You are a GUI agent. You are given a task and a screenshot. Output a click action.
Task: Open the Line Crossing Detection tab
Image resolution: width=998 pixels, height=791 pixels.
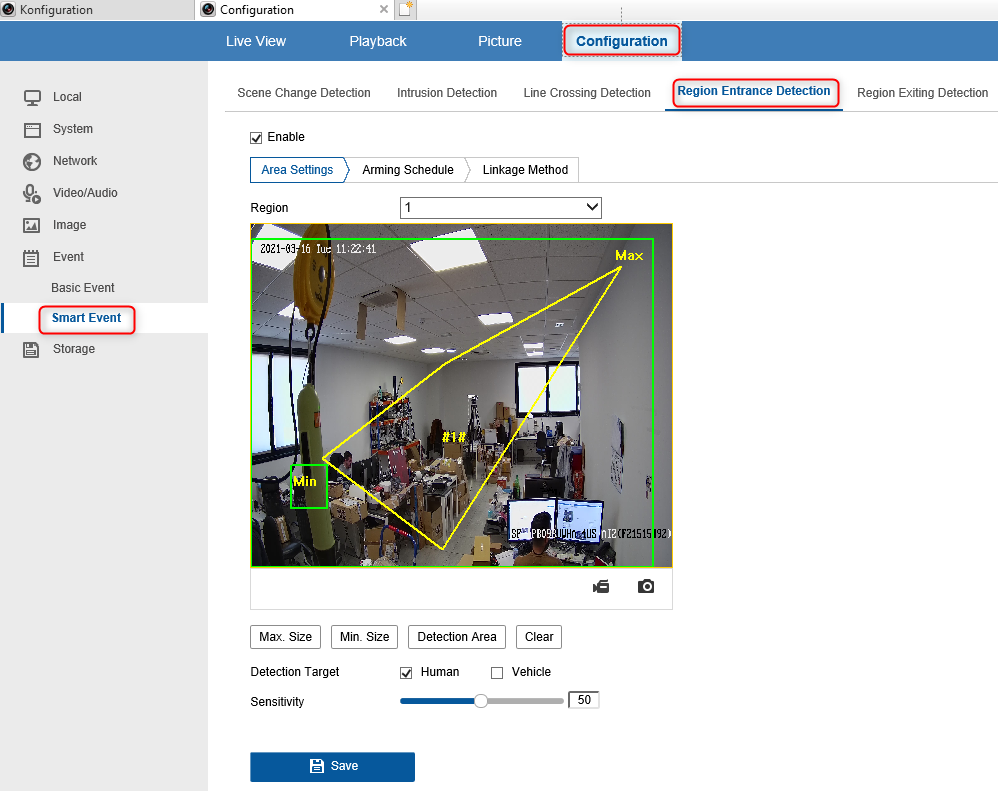(587, 93)
